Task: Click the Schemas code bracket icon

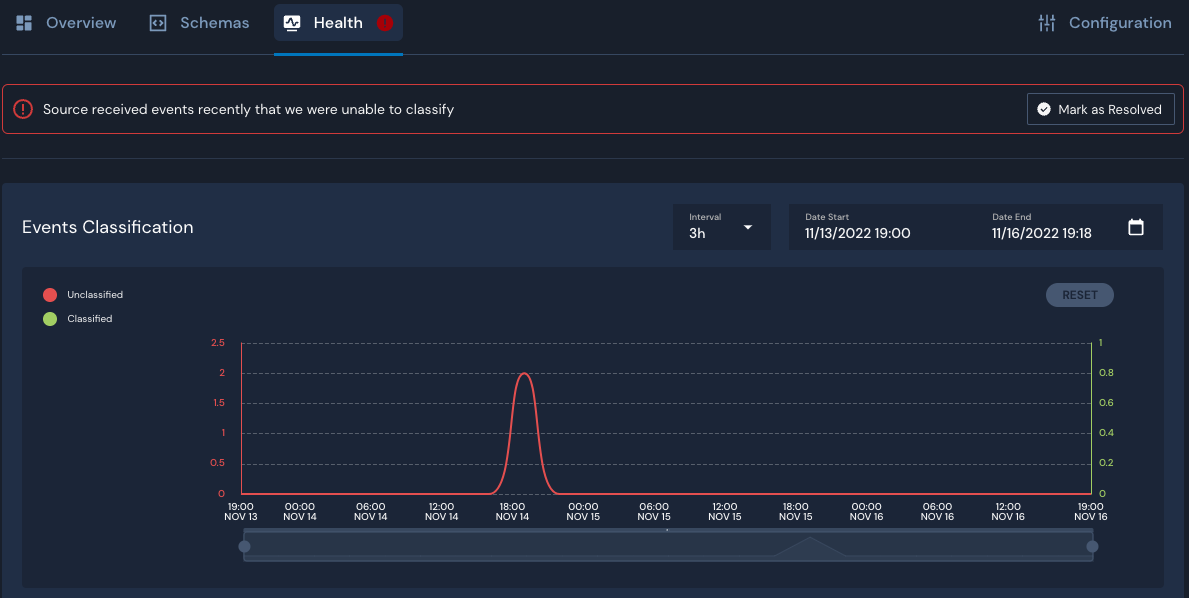Action: click(158, 23)
